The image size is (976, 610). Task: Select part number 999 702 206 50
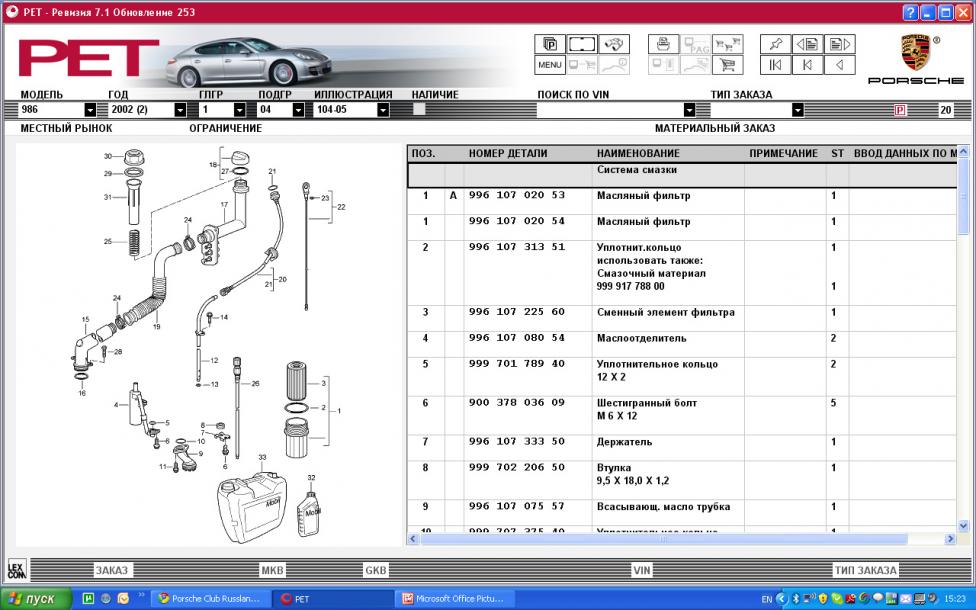tap(517, 467)
